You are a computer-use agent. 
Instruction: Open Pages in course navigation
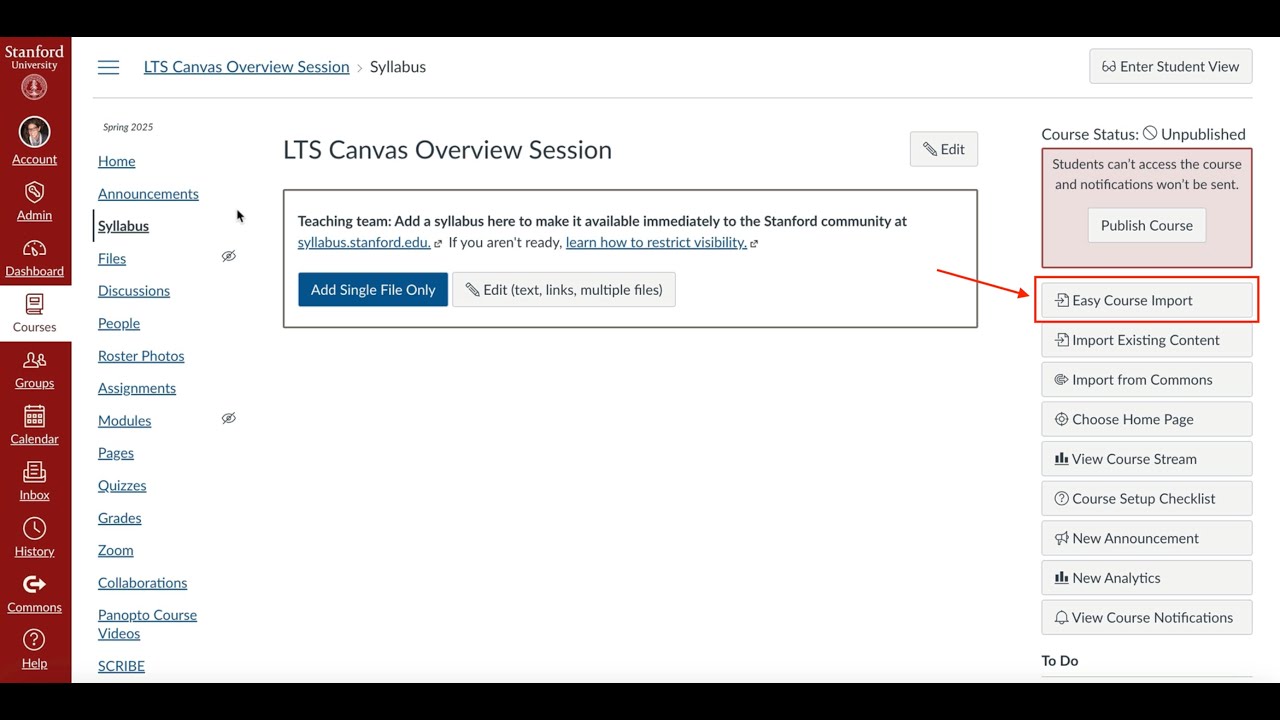point(116,453)
